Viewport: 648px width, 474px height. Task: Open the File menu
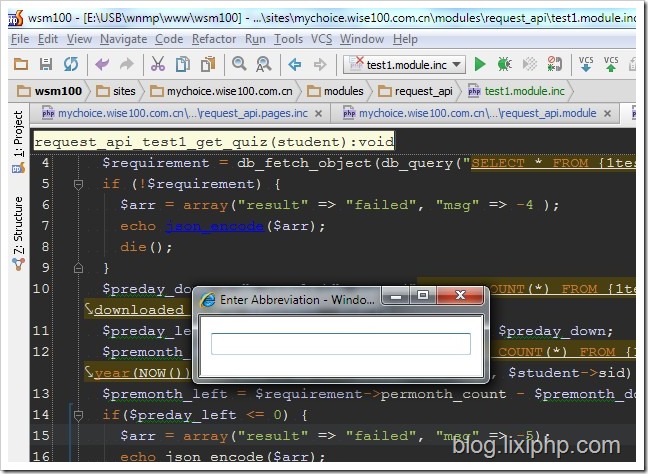click(x=20, y=39)
